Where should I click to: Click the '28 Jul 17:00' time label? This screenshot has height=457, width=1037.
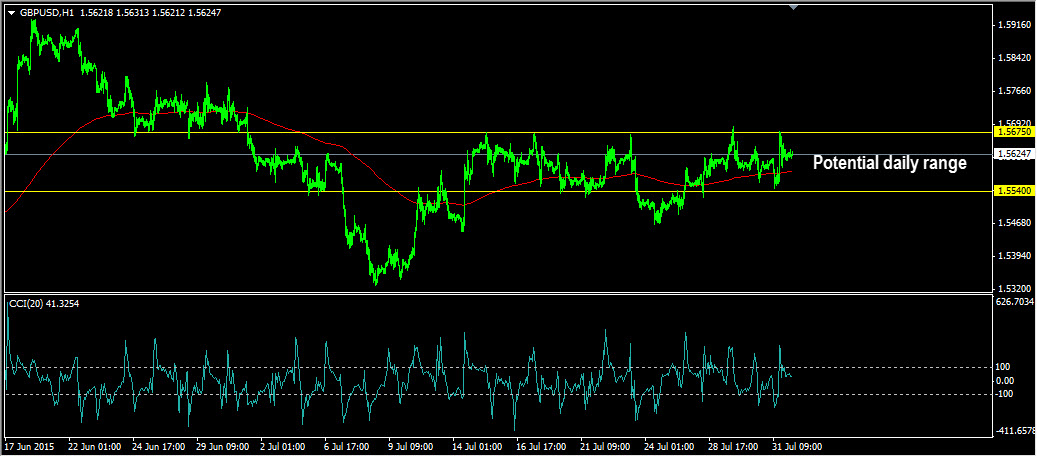pyautogui.click(x=733, y=446)
